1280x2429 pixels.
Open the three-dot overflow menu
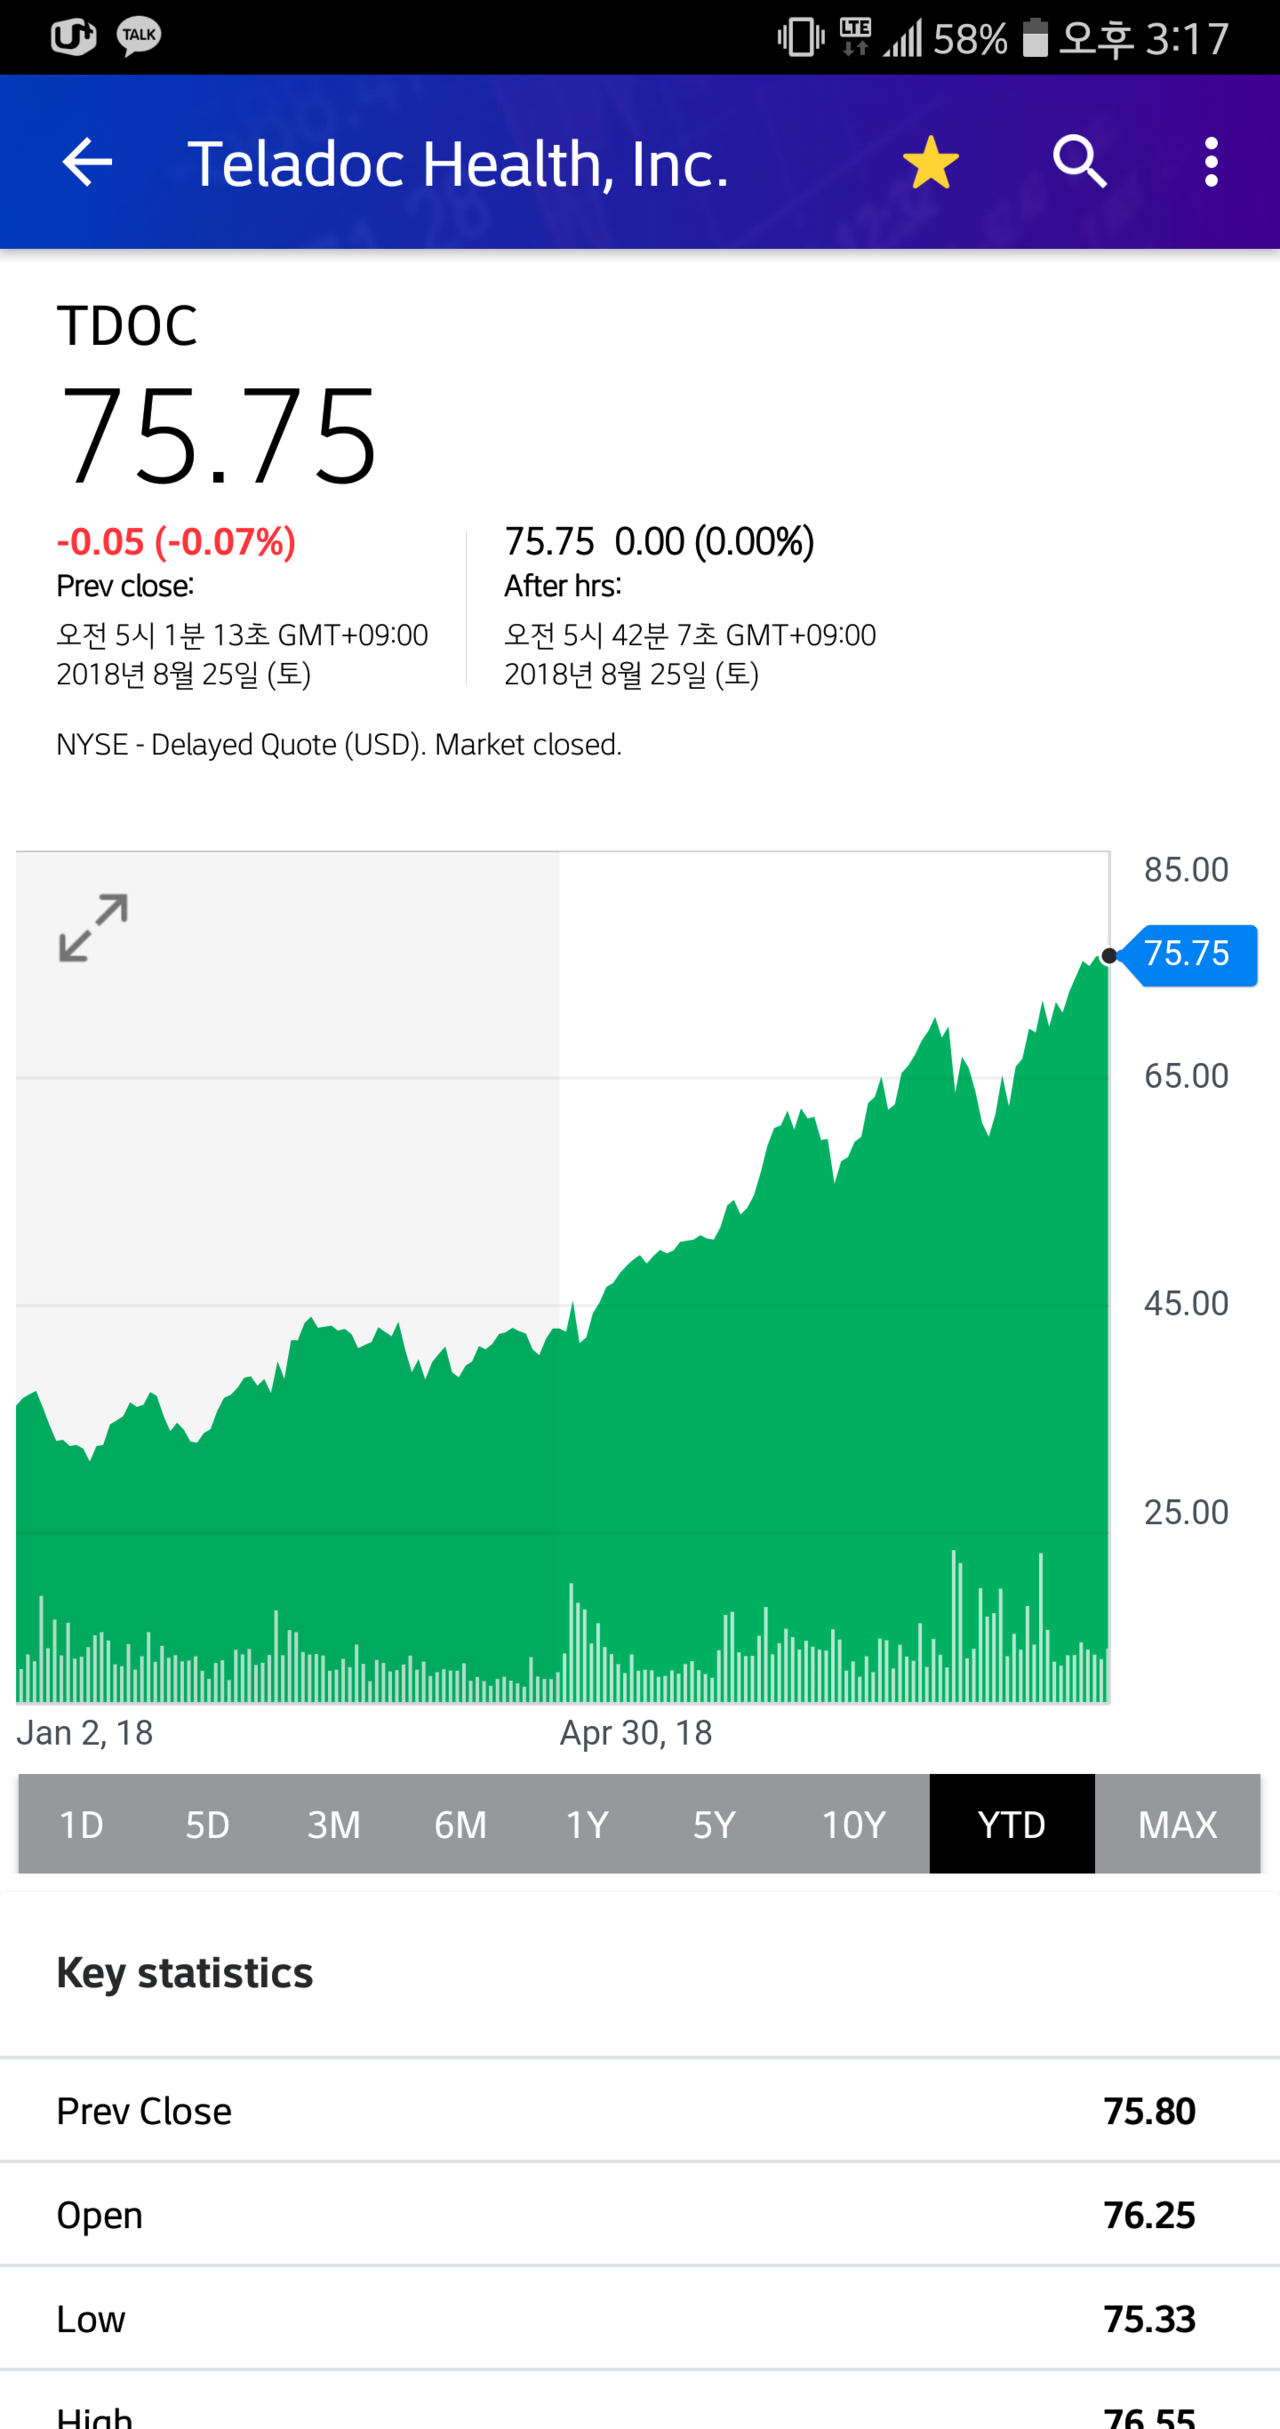[1211, 162]
